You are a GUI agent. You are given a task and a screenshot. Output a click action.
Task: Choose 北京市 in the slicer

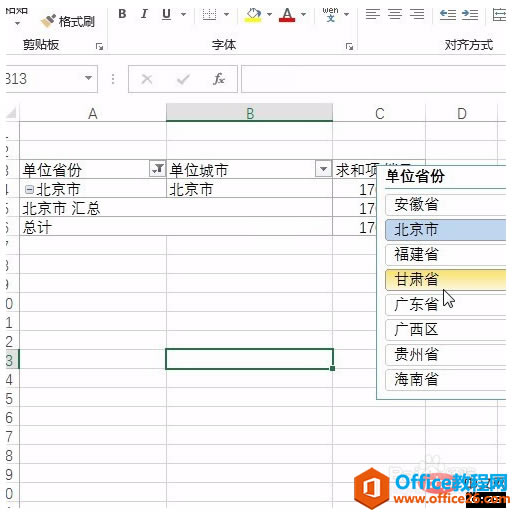(x=446, y=229)
